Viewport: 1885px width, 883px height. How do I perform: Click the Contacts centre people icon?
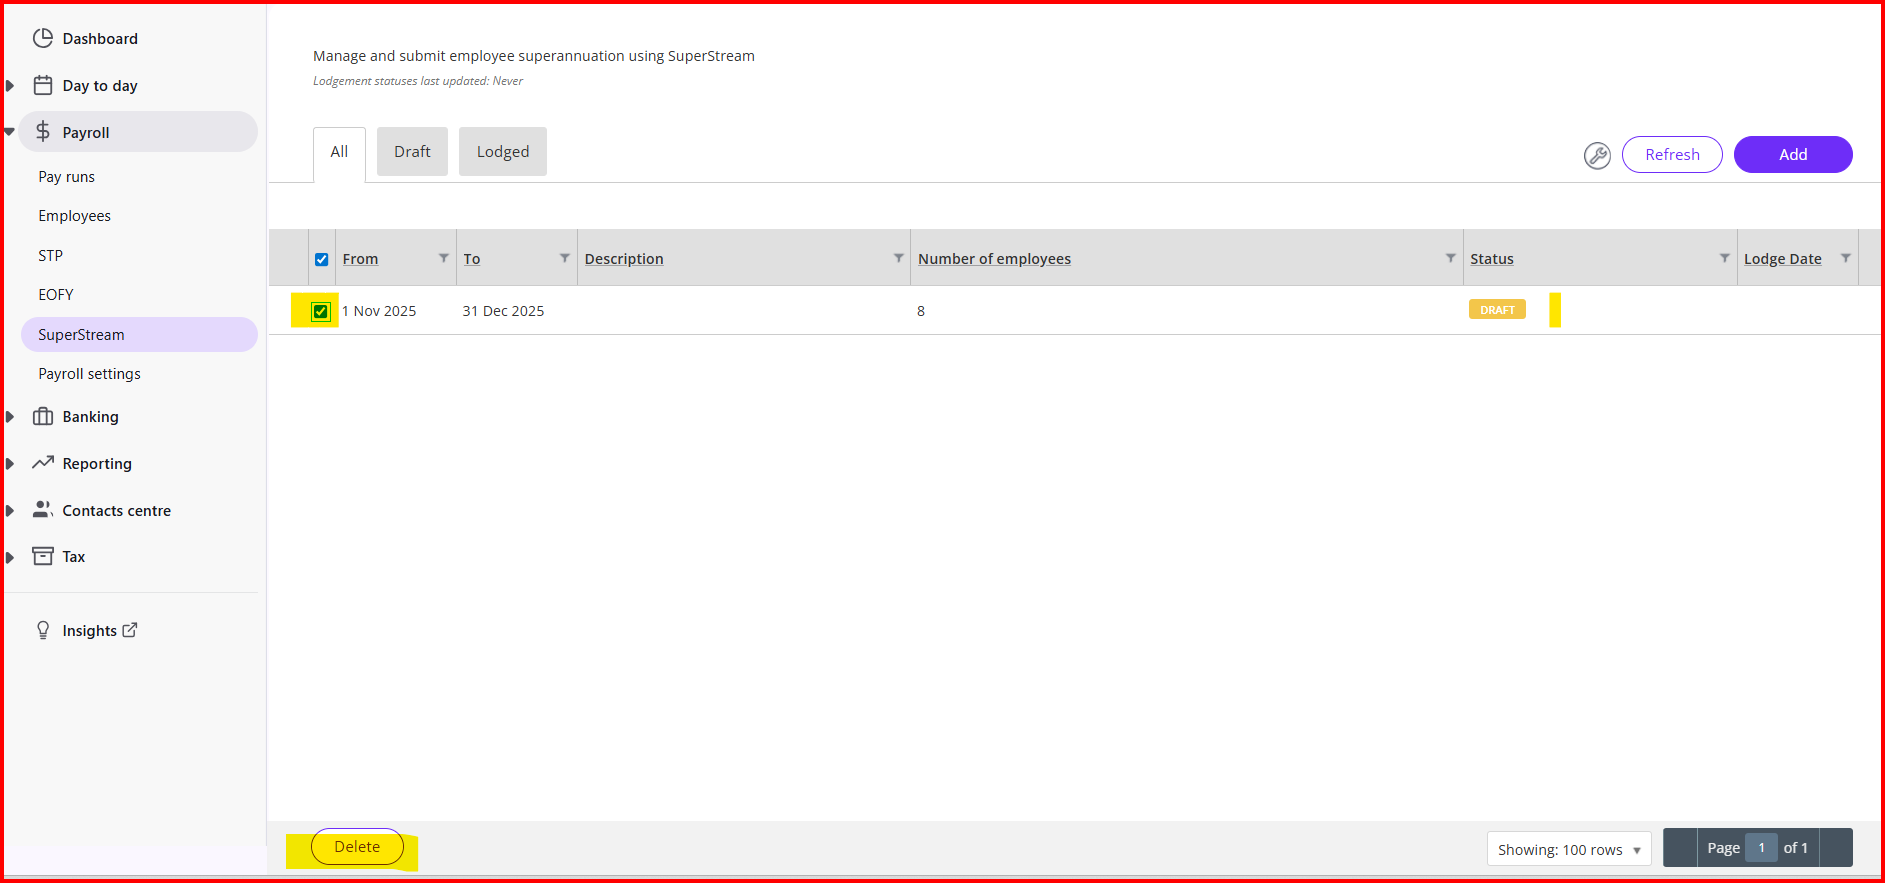[43, 509]
